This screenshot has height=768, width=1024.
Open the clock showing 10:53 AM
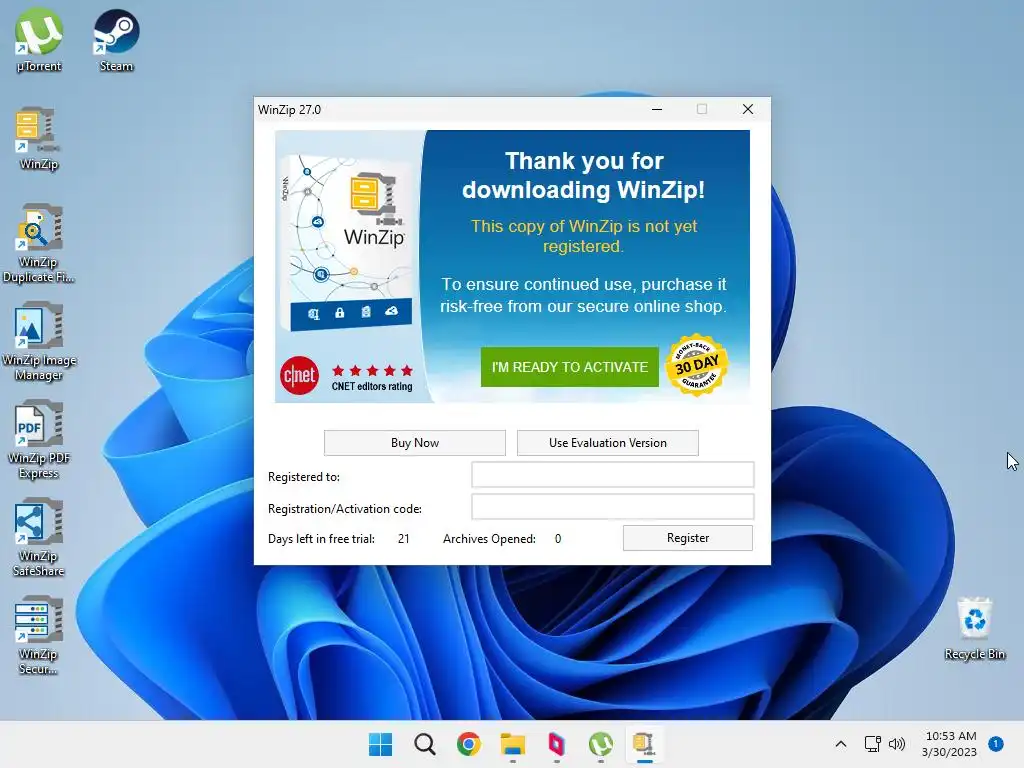coord(950,744)
